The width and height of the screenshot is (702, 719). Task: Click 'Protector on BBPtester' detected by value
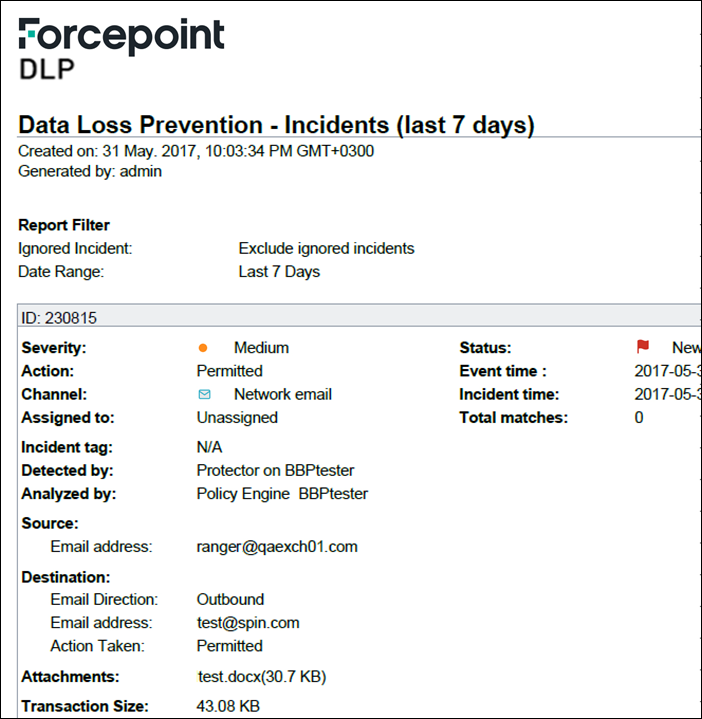click(x=275, y=470)
